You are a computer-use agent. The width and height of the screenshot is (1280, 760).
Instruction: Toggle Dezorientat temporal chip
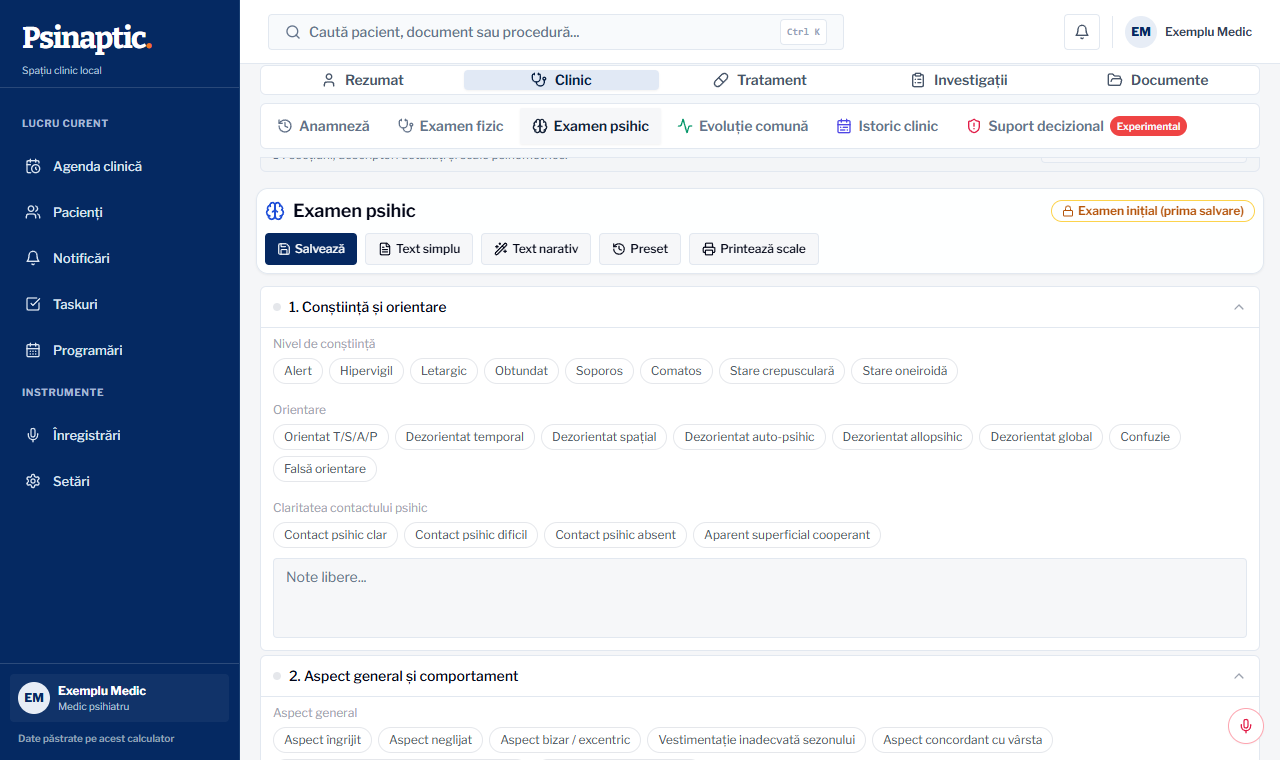[x=465, y=437]
